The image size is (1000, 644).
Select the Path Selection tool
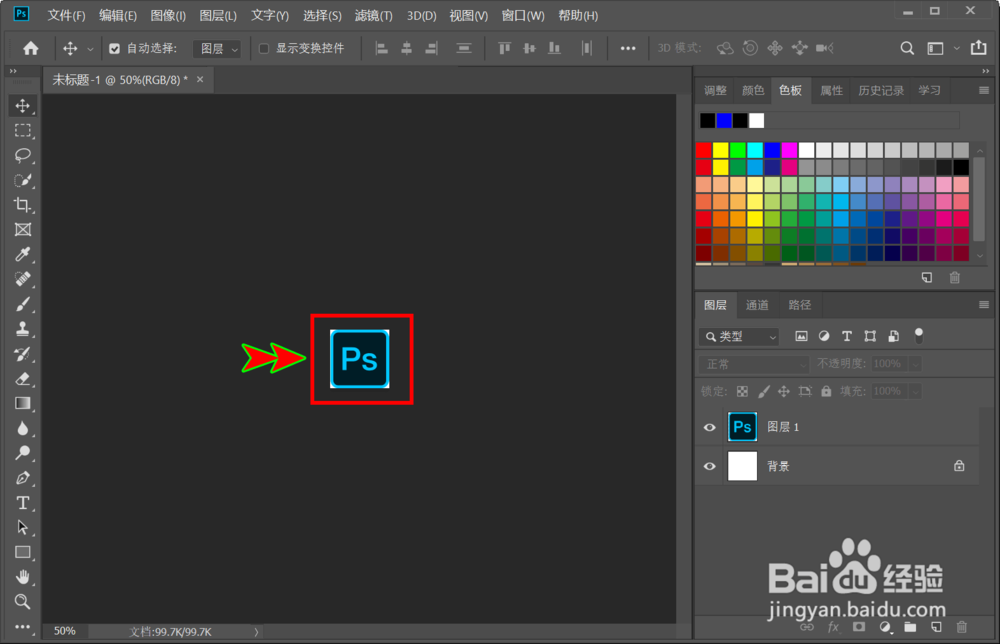(23, 527)
